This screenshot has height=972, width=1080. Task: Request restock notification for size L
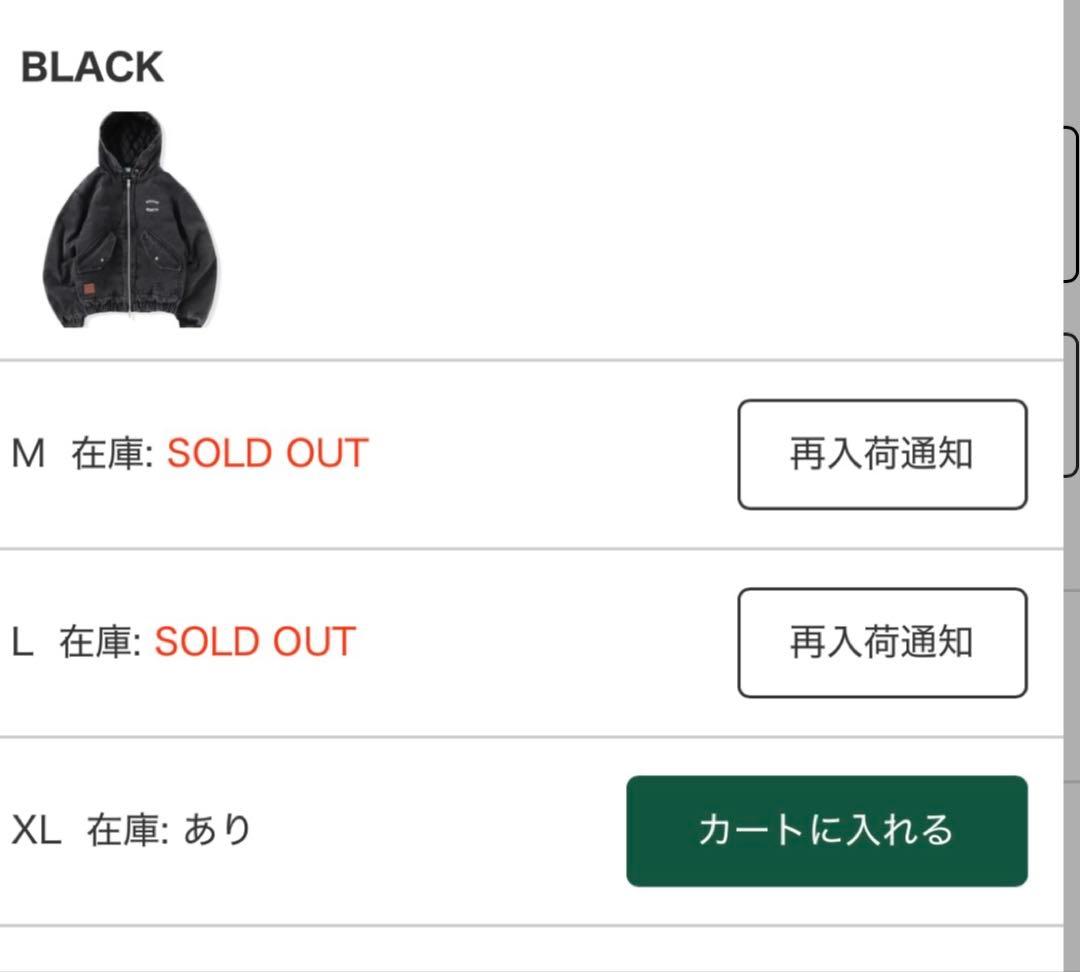pos(882,642)
